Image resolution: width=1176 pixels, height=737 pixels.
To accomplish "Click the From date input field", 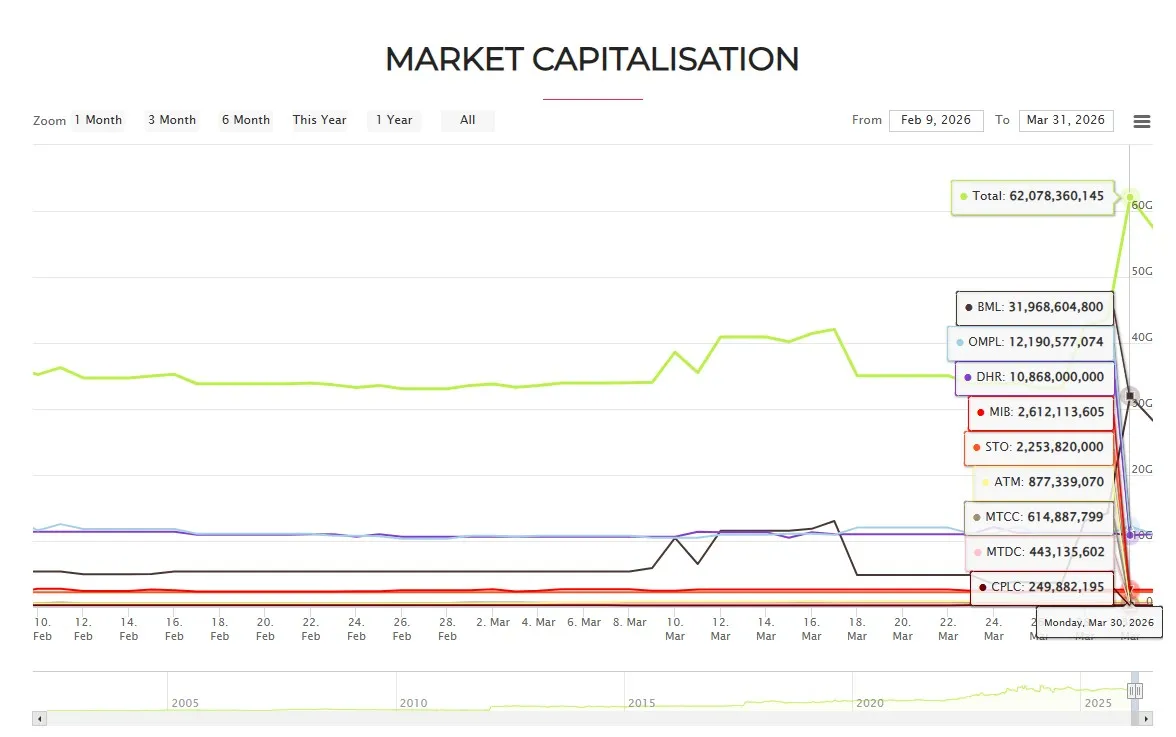I will [936, 120].
